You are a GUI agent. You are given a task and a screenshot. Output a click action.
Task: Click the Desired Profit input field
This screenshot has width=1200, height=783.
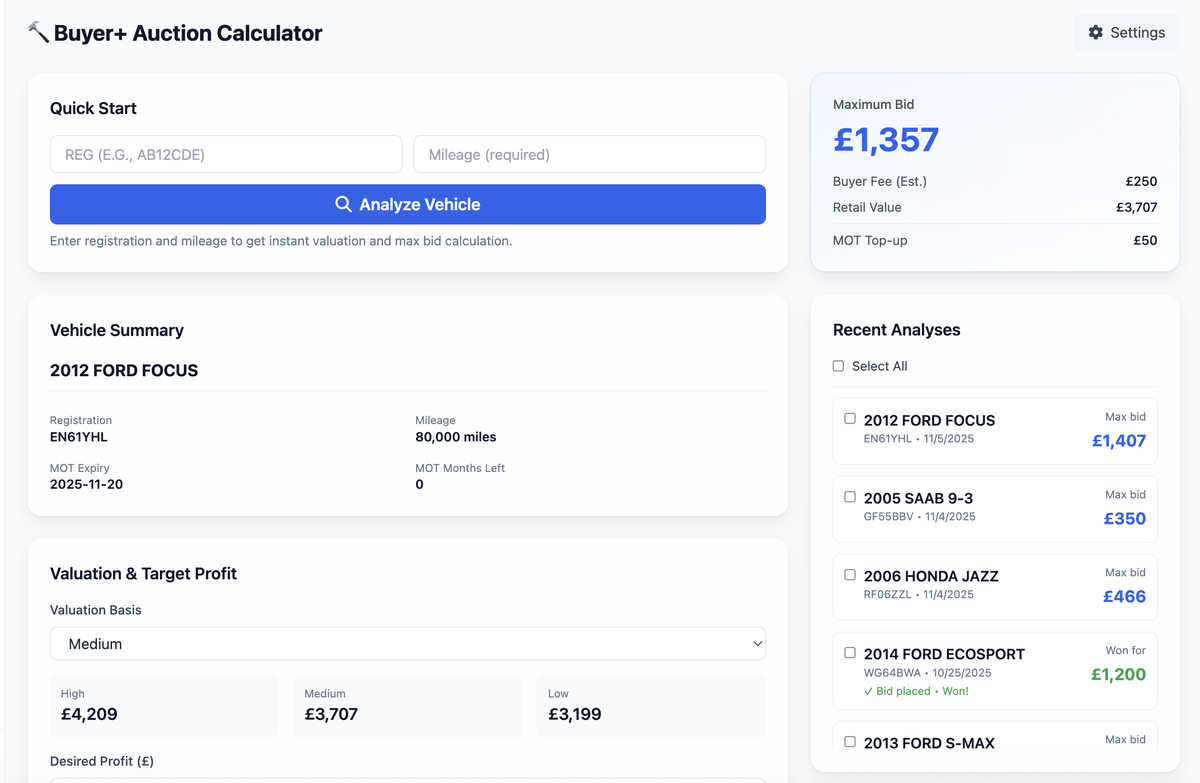pos(408,779)
